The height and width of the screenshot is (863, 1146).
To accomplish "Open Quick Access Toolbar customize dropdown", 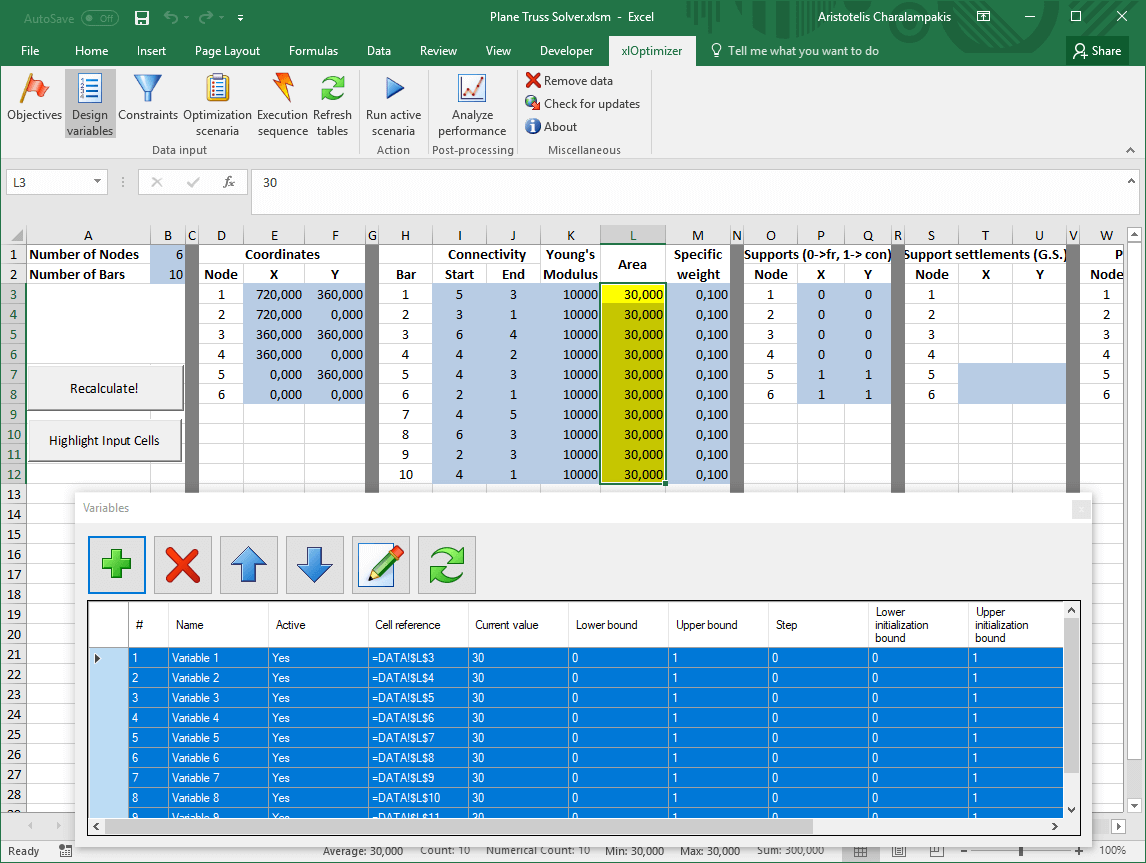I will click(x=241, y=18).
